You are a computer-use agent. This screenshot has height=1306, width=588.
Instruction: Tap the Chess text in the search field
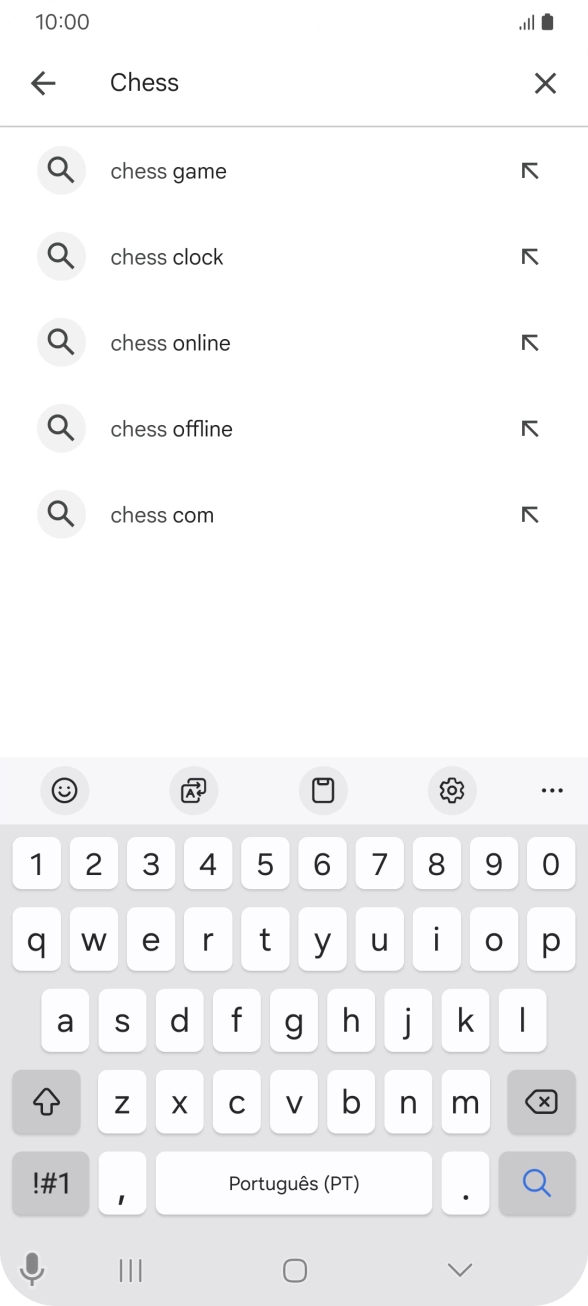tap(144, 83)
